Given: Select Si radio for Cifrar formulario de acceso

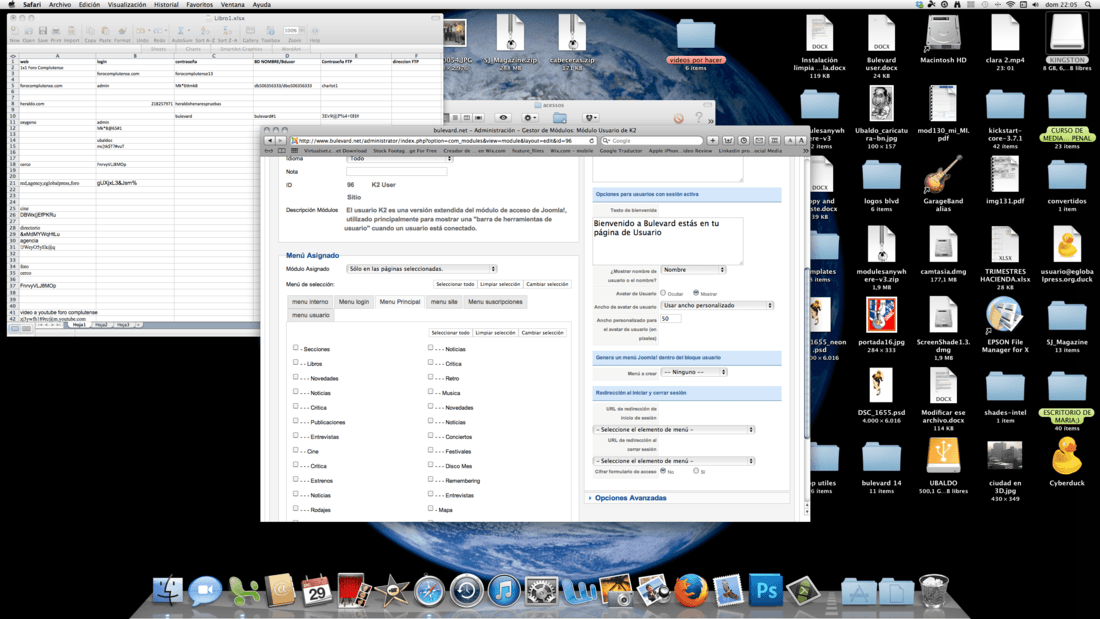Looking at the screenshot, I should coord(696,471).
